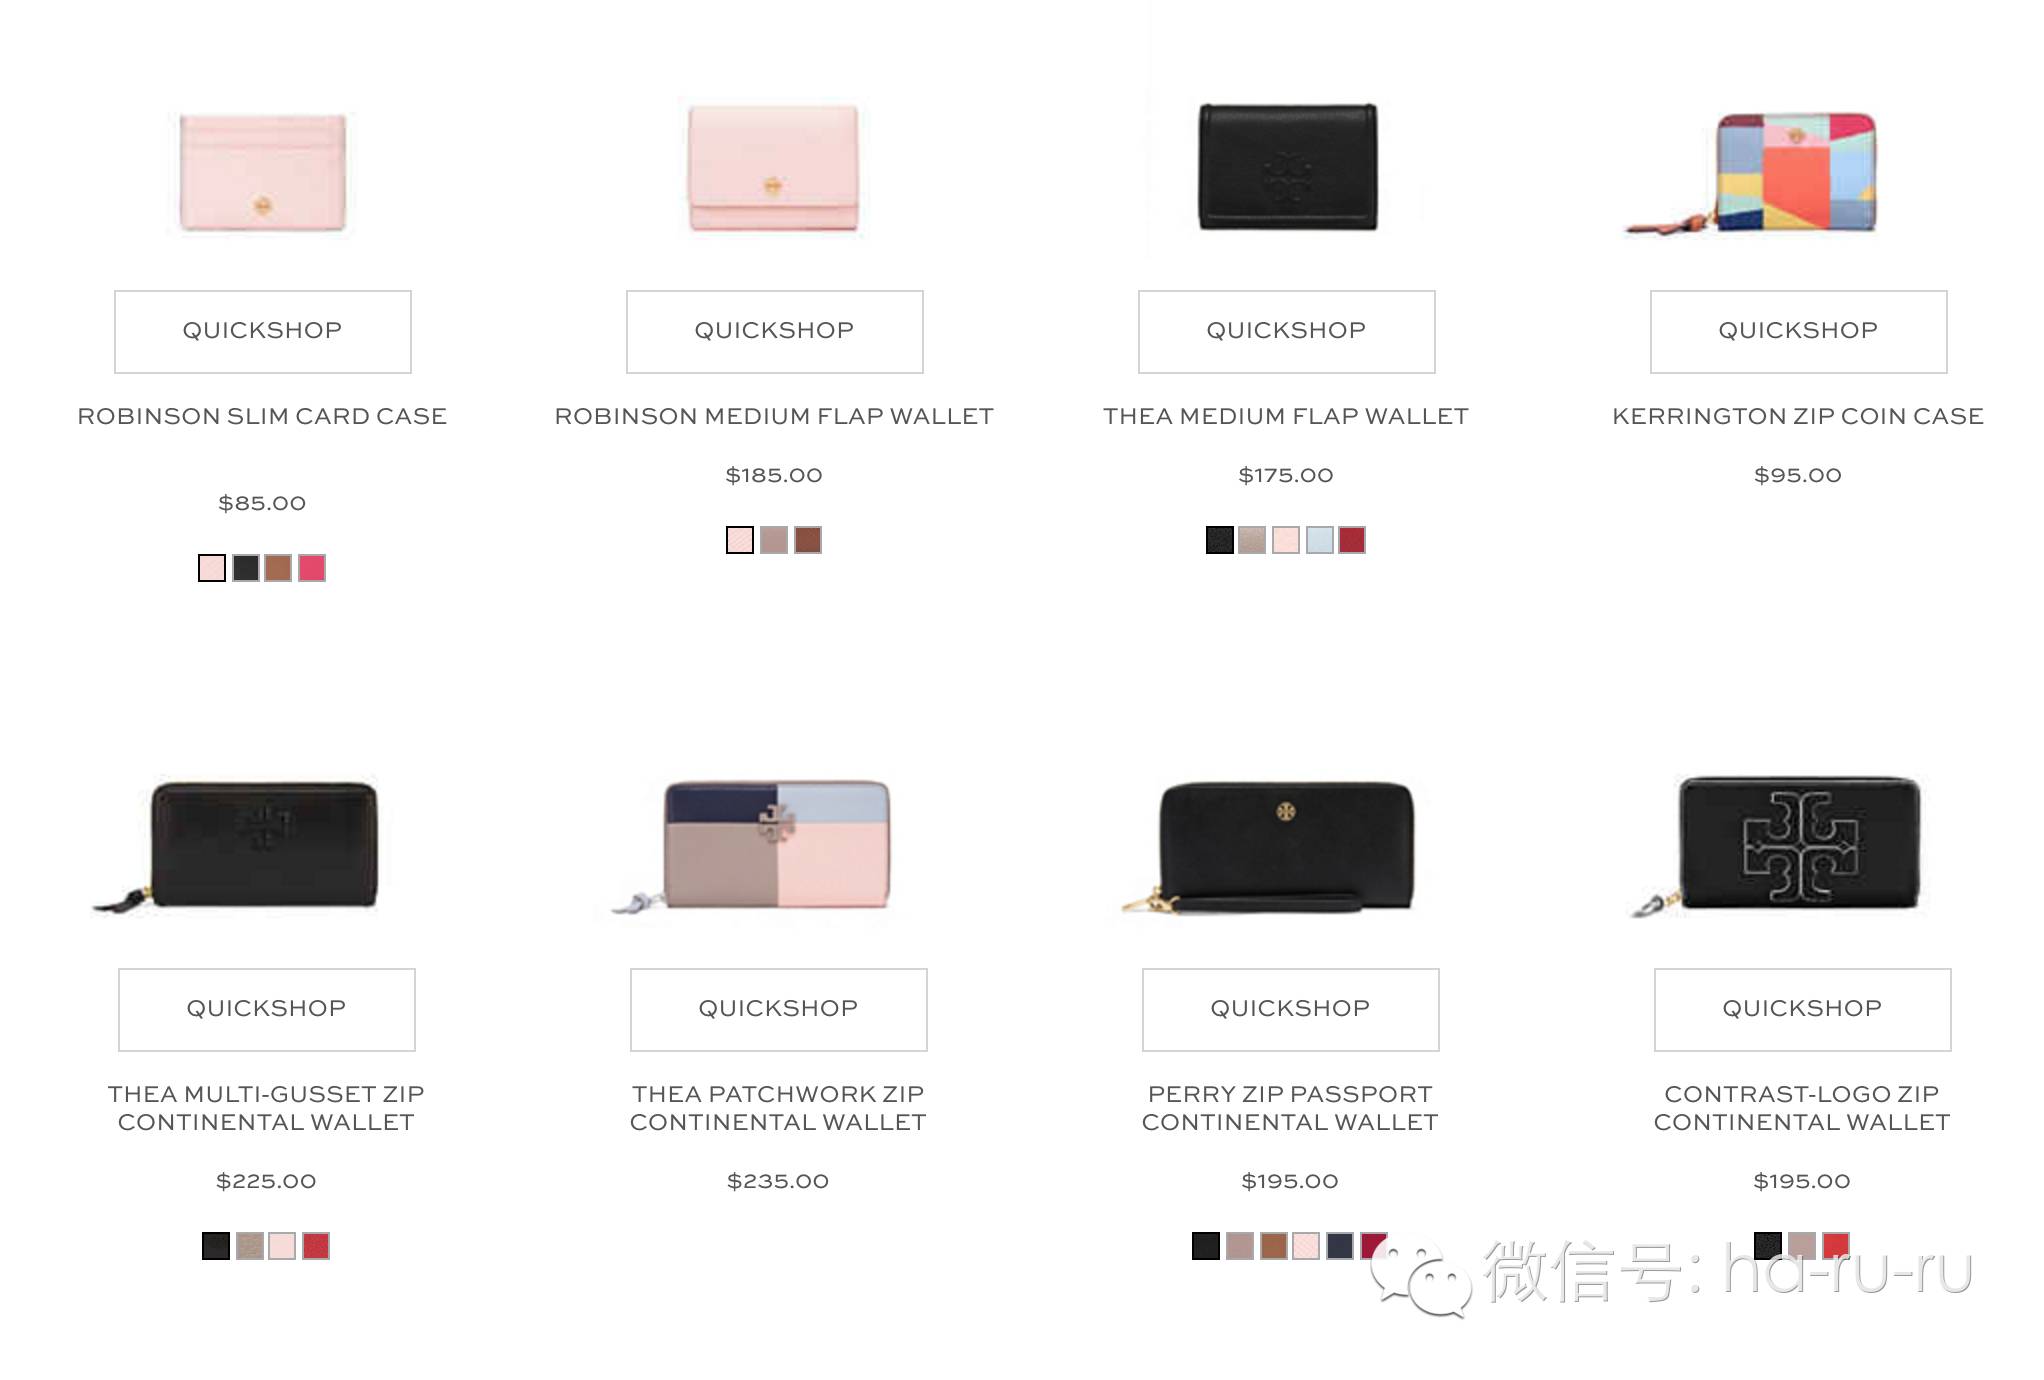Open Quickshop for Robinson Slim Card Case
The height and width of the screenshot is (1380, 2044).
pos(263,331)
